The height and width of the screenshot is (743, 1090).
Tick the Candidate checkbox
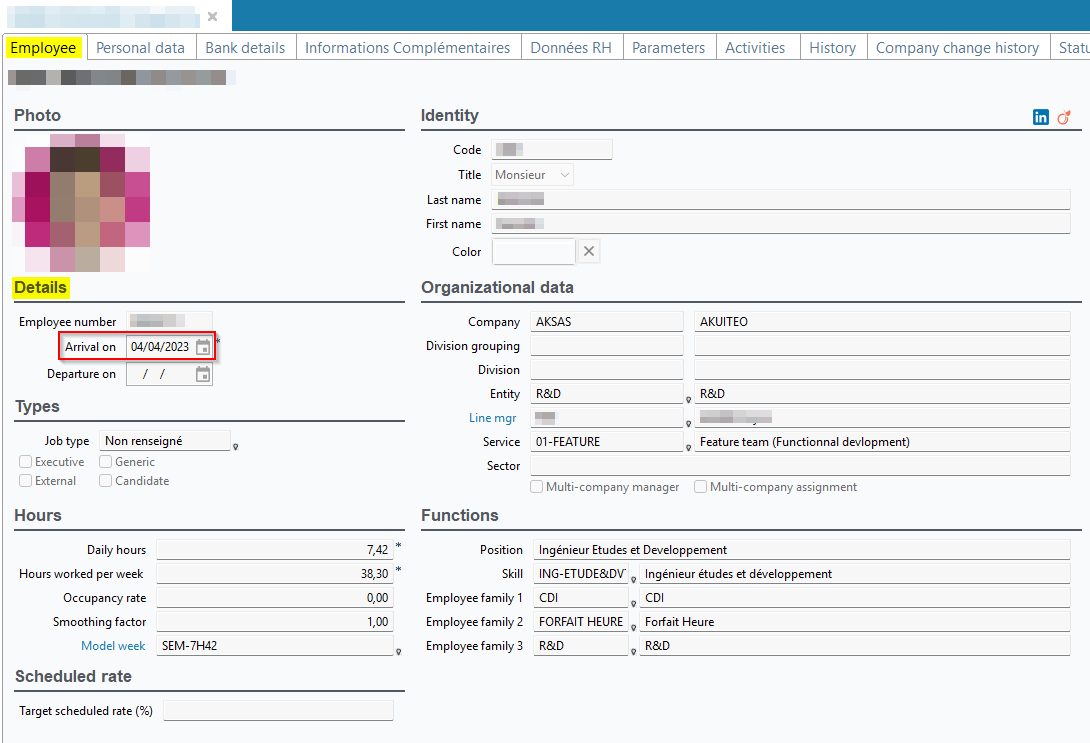(x=106, y=481)
